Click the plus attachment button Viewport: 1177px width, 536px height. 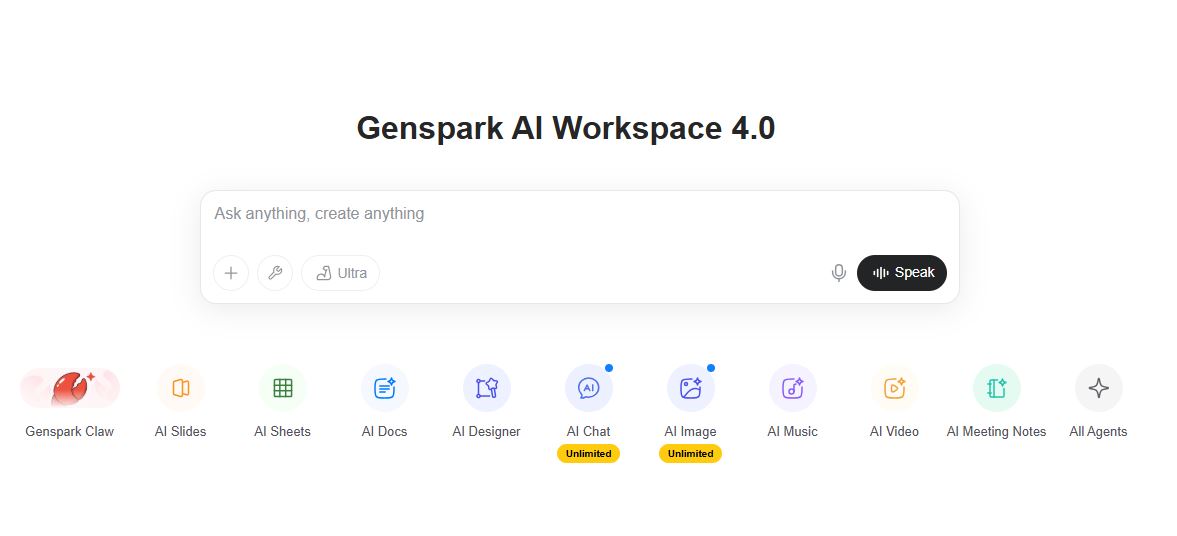pyautogui.click(x=231, y=273)
